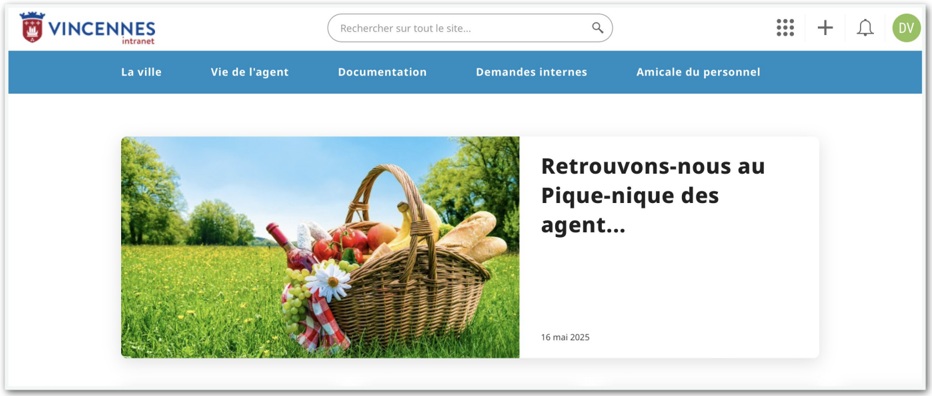Viewport: 932px width, 396px height.
Task: Open the apps grid launcher icon
Action: pos(785,28)
